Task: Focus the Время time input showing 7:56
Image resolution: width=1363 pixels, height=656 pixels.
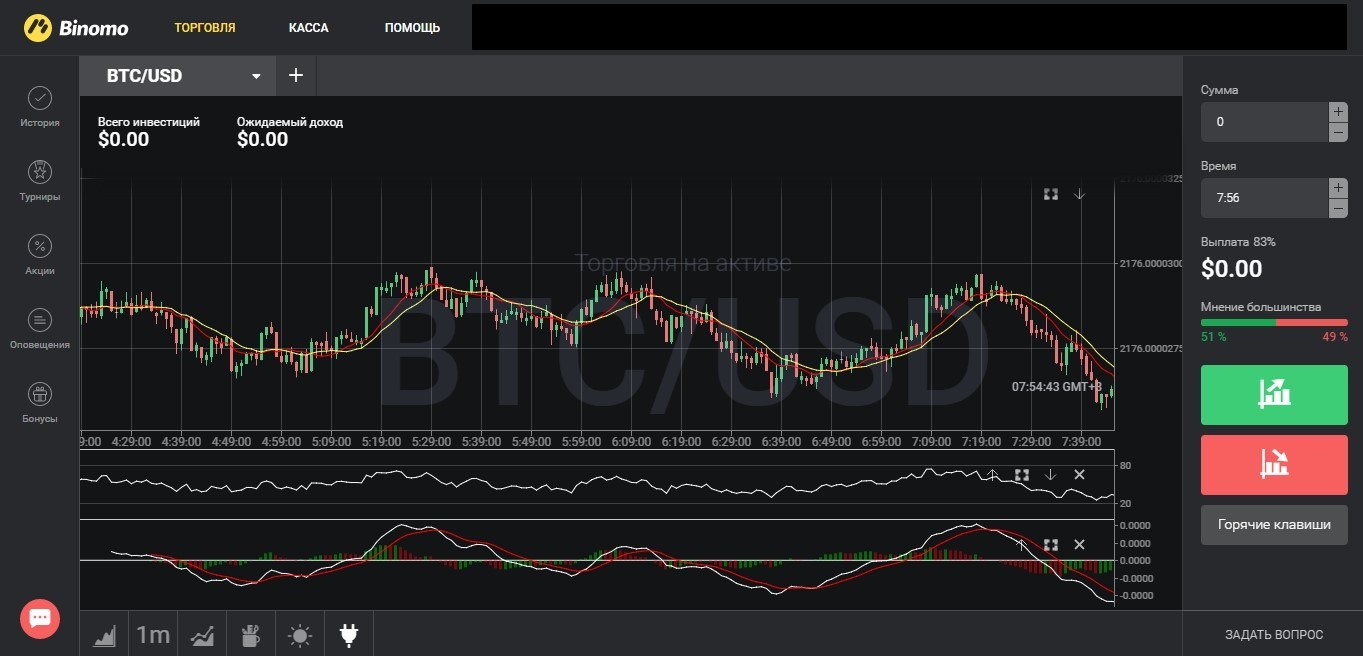Action: (x=1265, y=198)
